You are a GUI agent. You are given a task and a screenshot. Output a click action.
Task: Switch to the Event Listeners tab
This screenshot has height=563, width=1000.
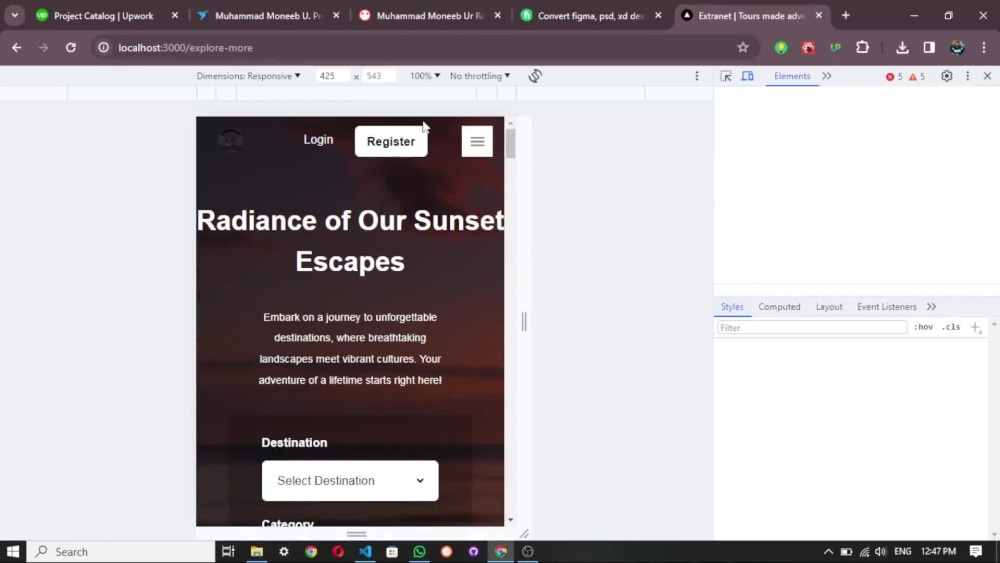coord(886,307)
